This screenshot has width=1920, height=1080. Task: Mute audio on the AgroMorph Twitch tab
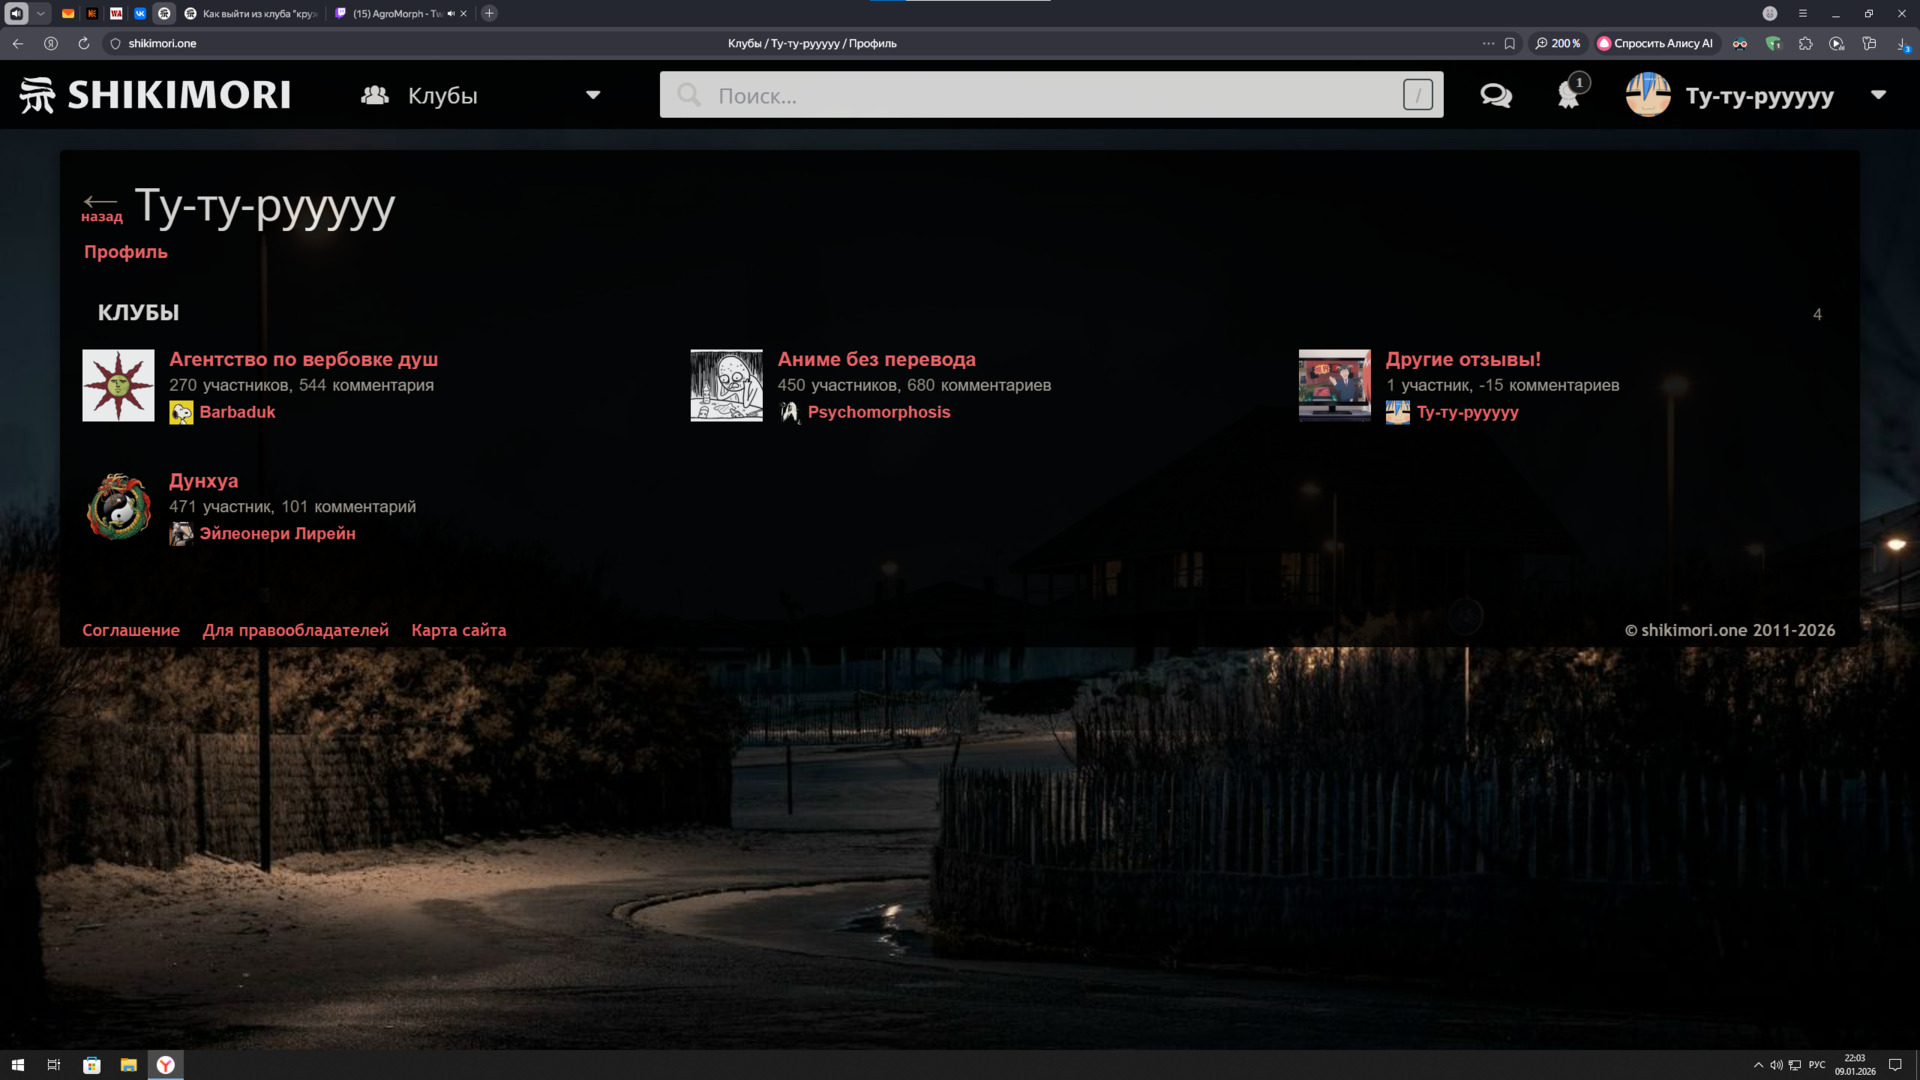[x=451, y=14]
